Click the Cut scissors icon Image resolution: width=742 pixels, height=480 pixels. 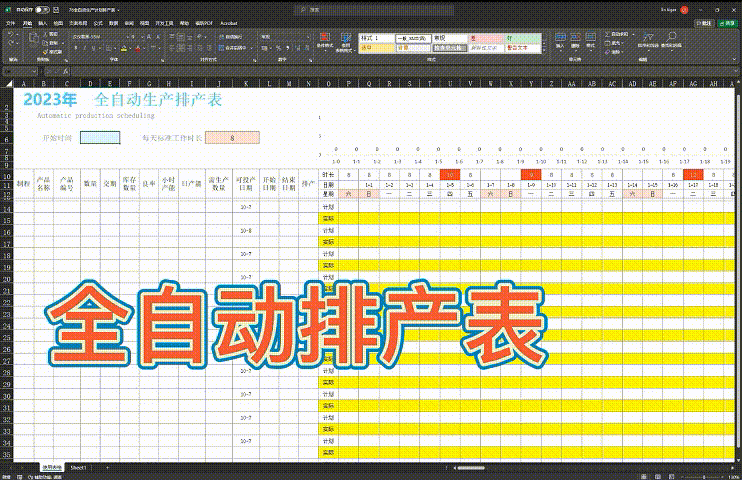click(46, 34)
